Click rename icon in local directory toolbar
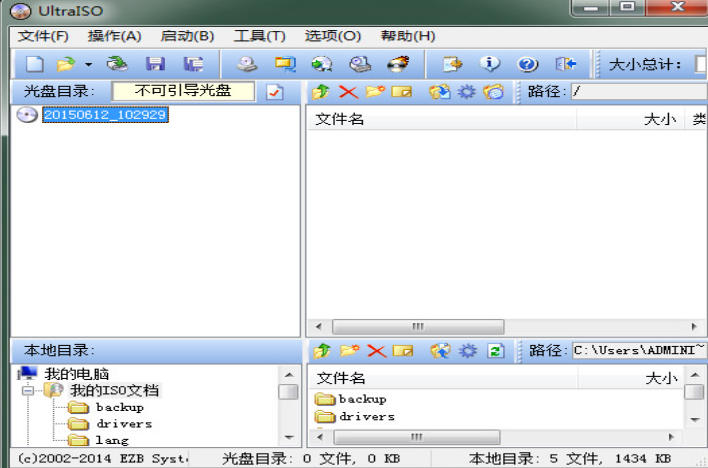The width and height of the screenshot is (708, 468). point(403,351)
